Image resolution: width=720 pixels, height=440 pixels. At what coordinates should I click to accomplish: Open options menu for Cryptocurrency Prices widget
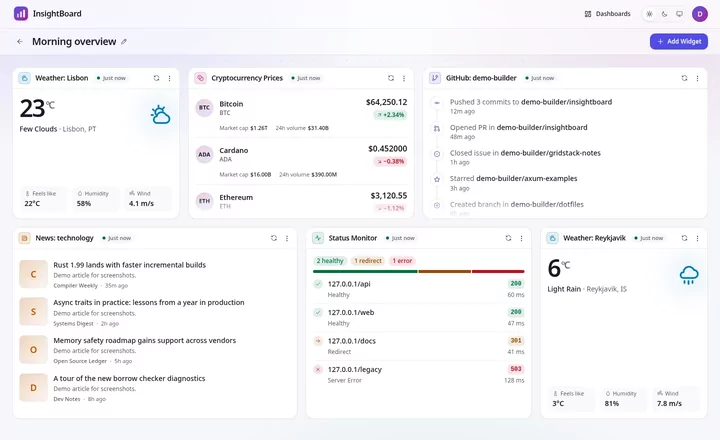point(404,78)
